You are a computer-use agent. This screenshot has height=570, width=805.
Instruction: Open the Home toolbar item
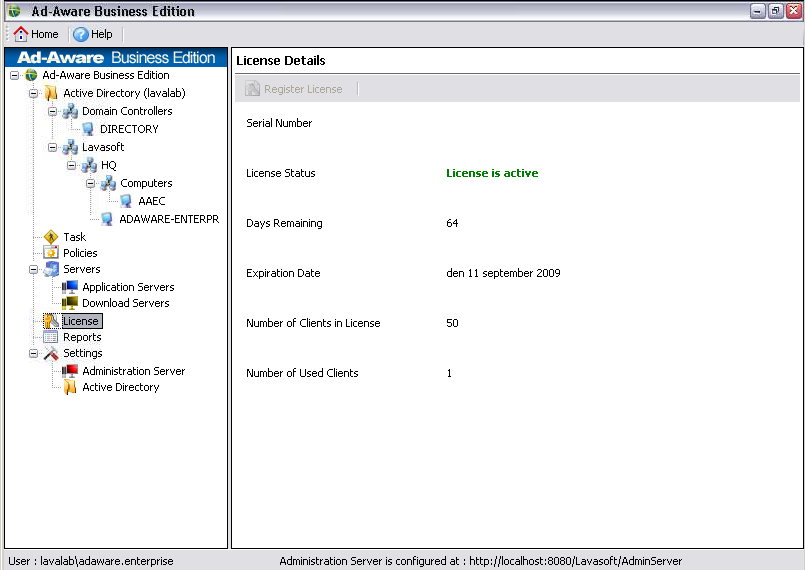36,34
